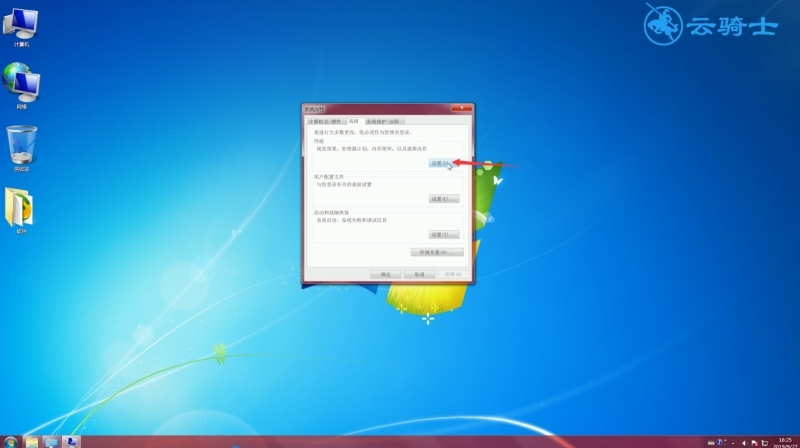Click the blue help icon in tray
800x448 pixels.
tap(719, 442)
